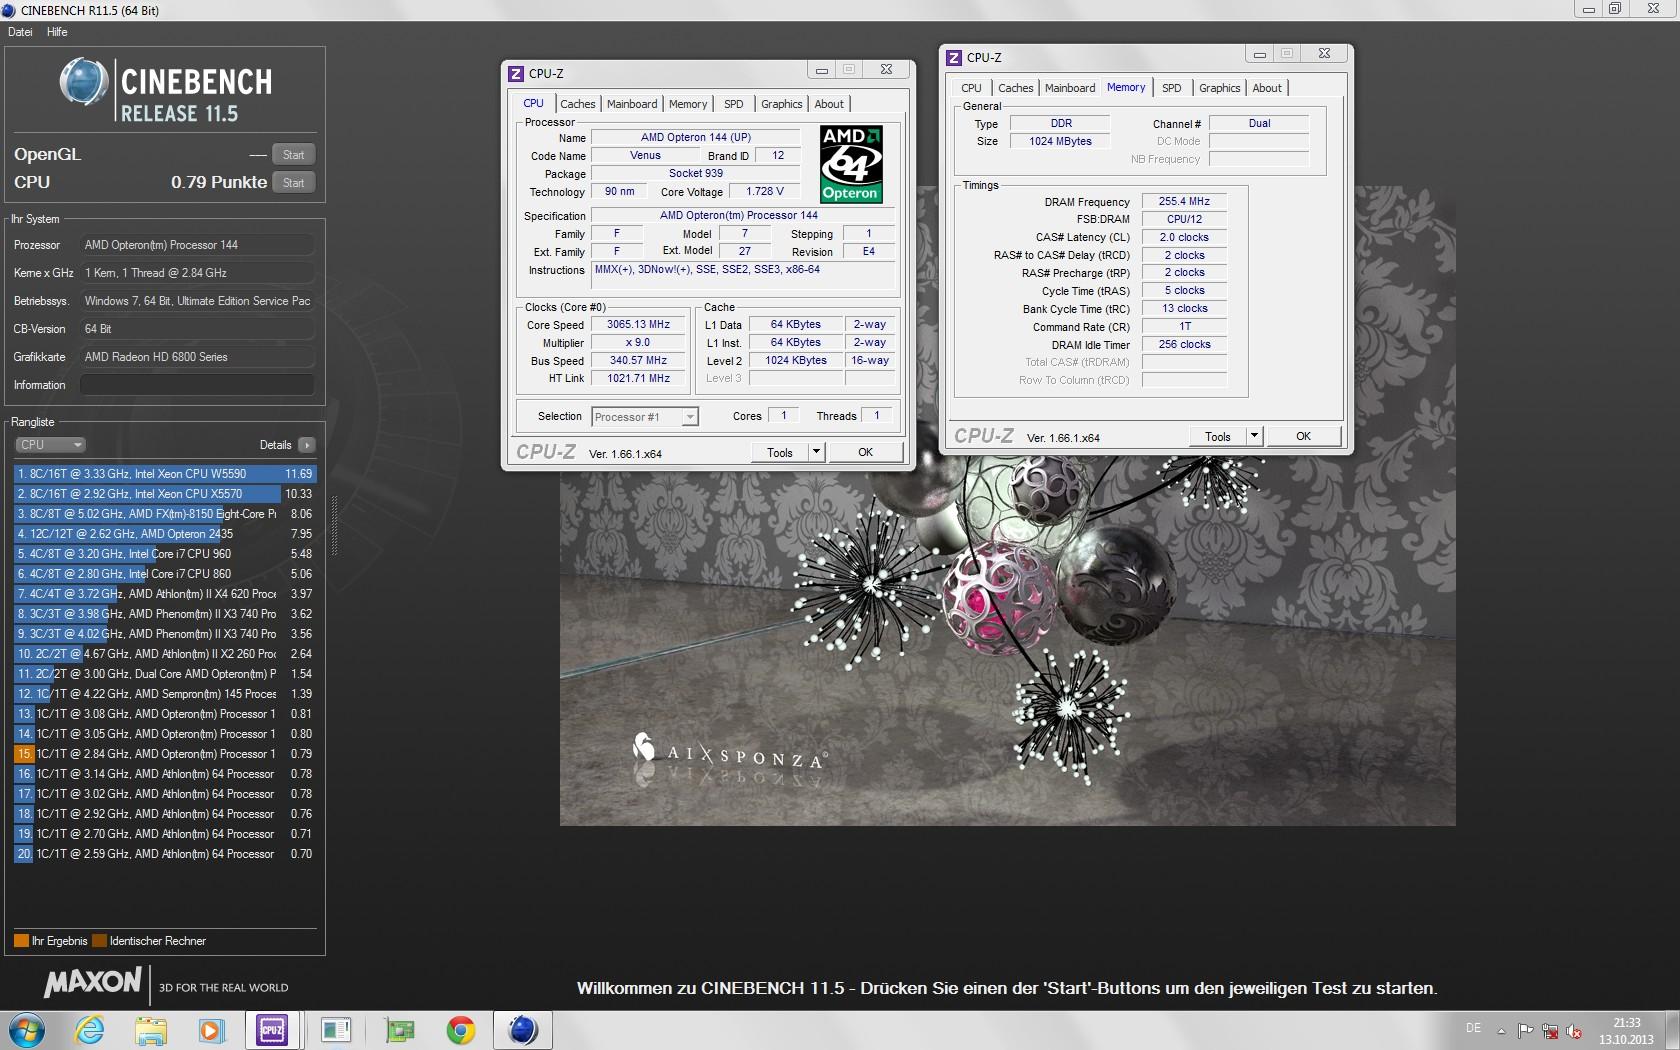The height and width of the screenshot is (1050, 1680).
Task: Select ranking entry 15 at 2.84 GHz
Action: [x=165, y=754]
